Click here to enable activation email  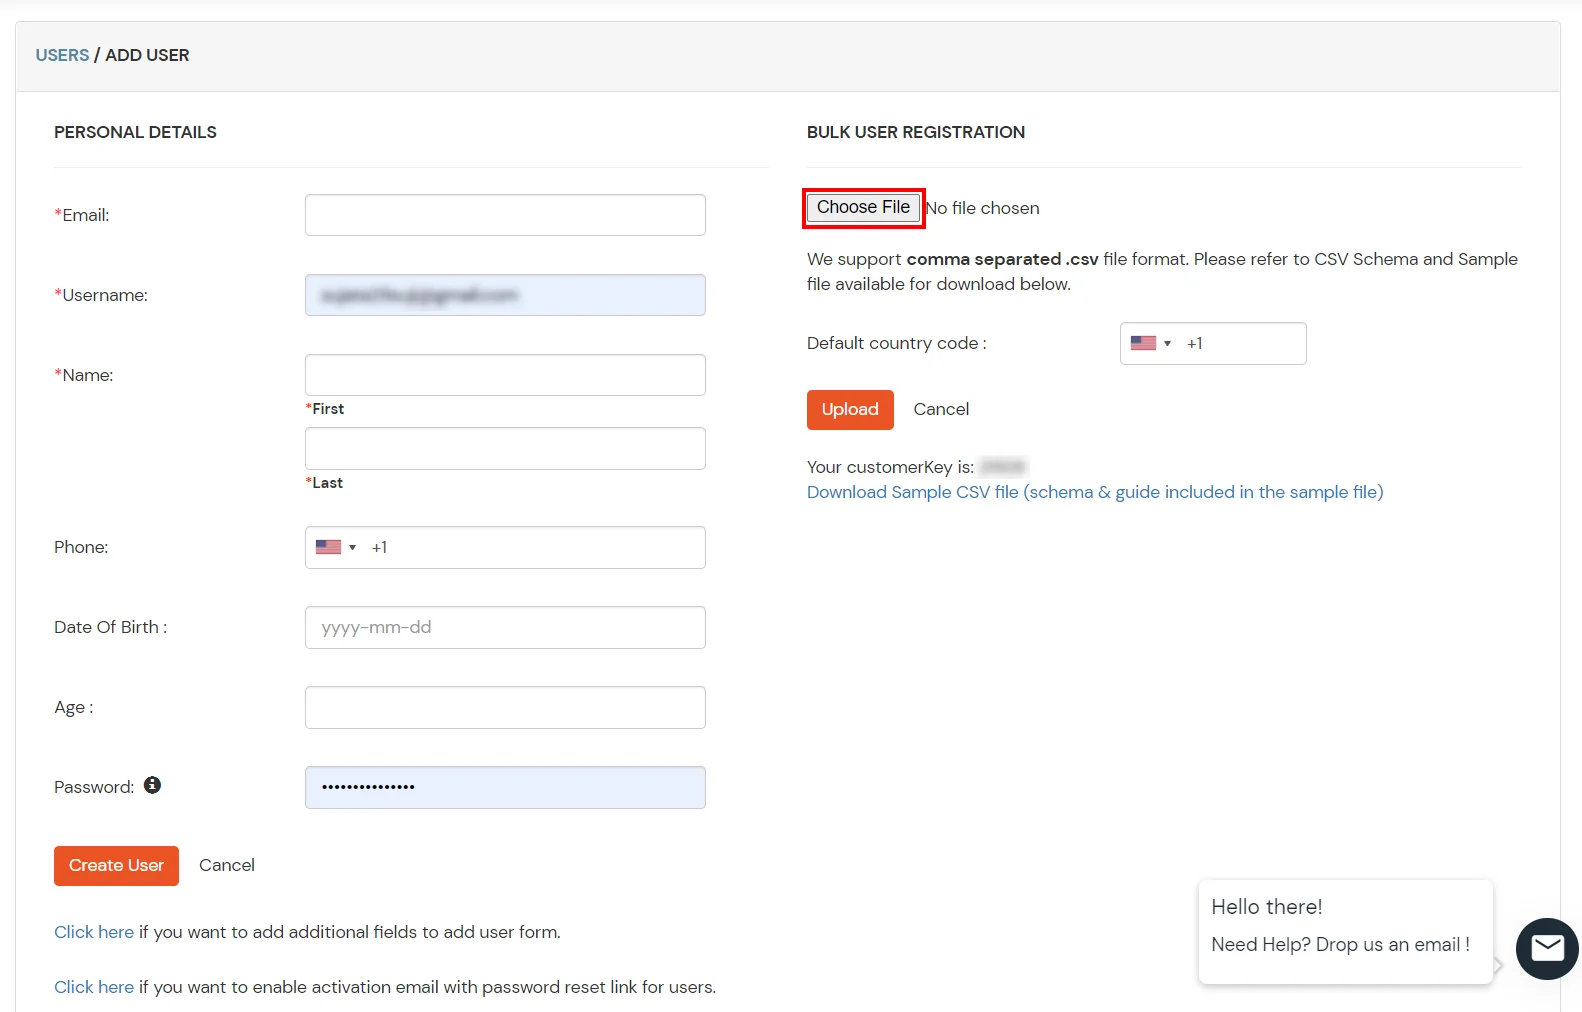94,987
